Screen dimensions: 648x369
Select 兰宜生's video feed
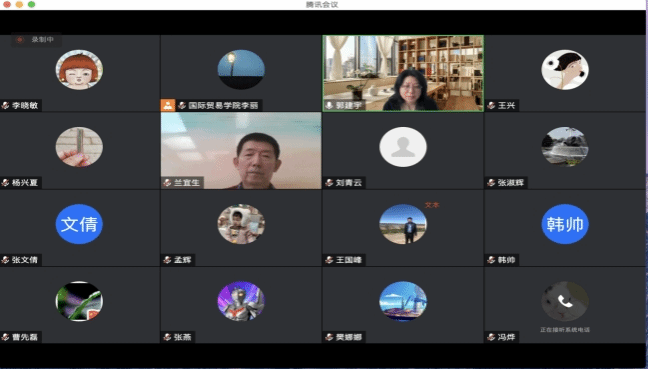[x=241, y=150]
